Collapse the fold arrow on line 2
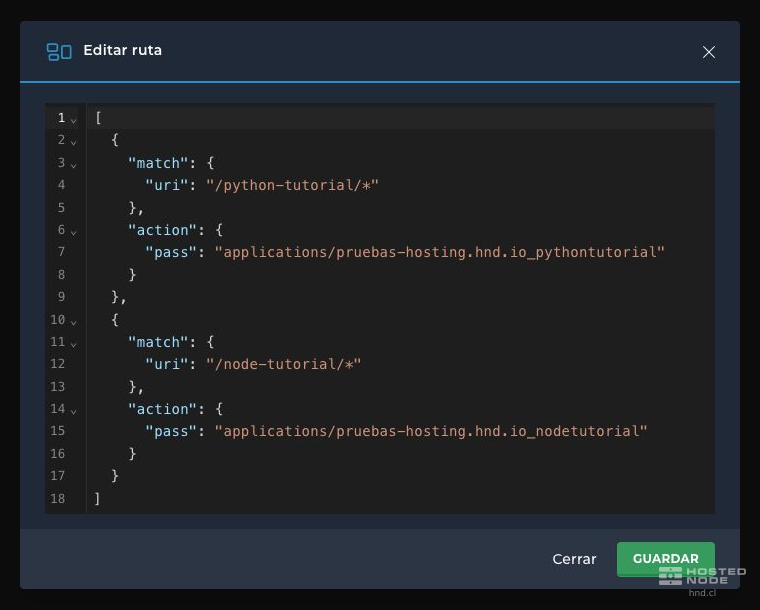The width and height of the screenshot is (760, 610). pos(73,142)
